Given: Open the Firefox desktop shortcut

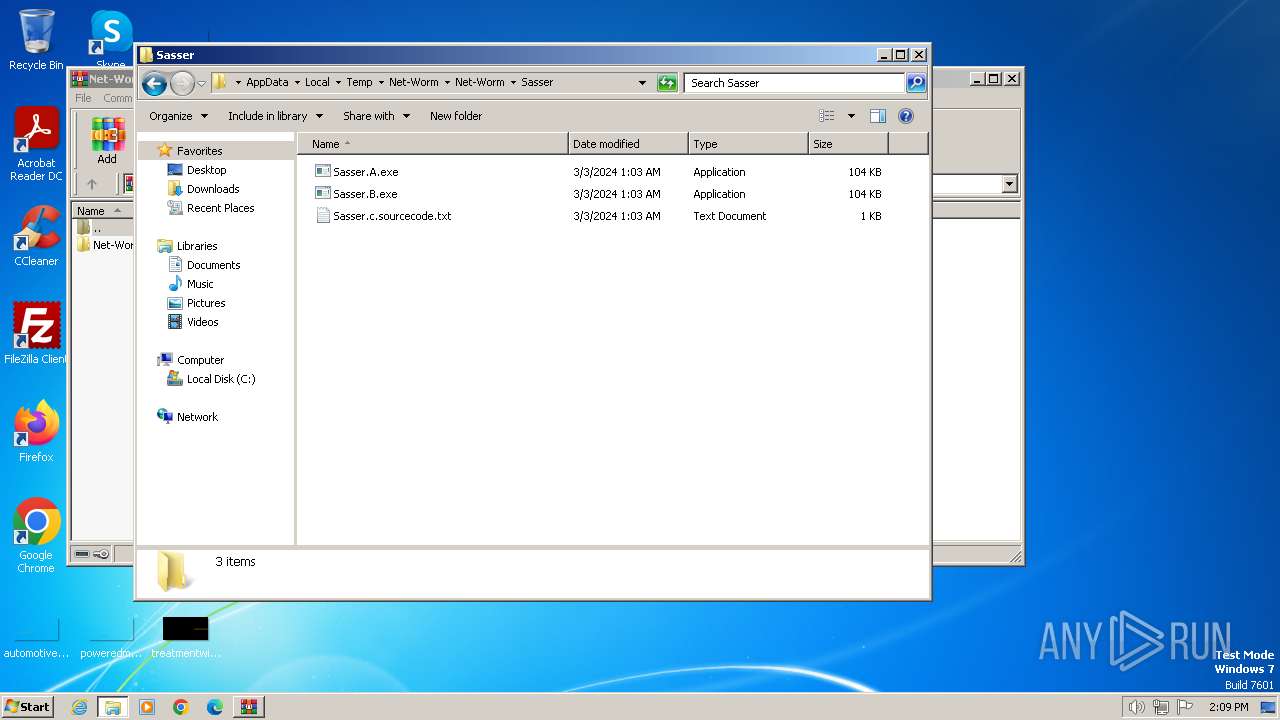Looking at the screenshot, I should [36, 431].
